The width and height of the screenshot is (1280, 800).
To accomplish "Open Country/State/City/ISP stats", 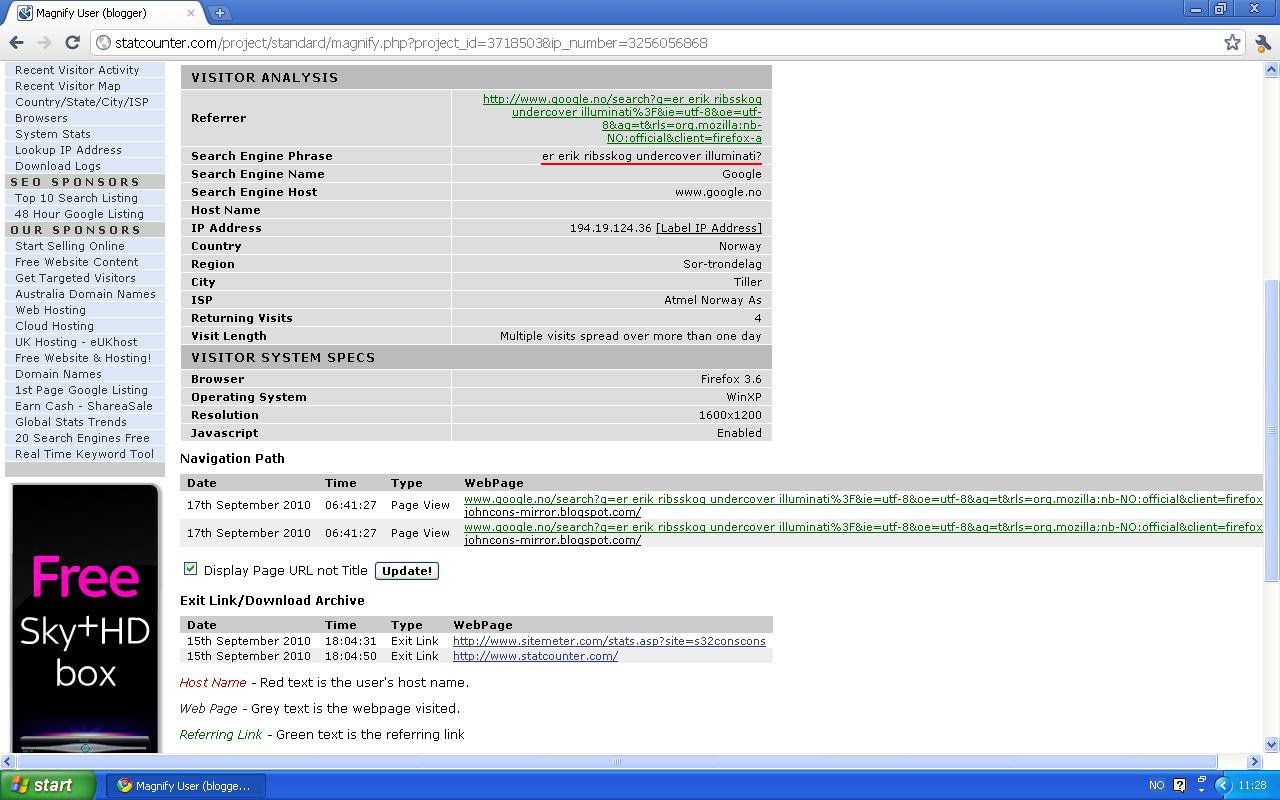I will coord(82,102).
